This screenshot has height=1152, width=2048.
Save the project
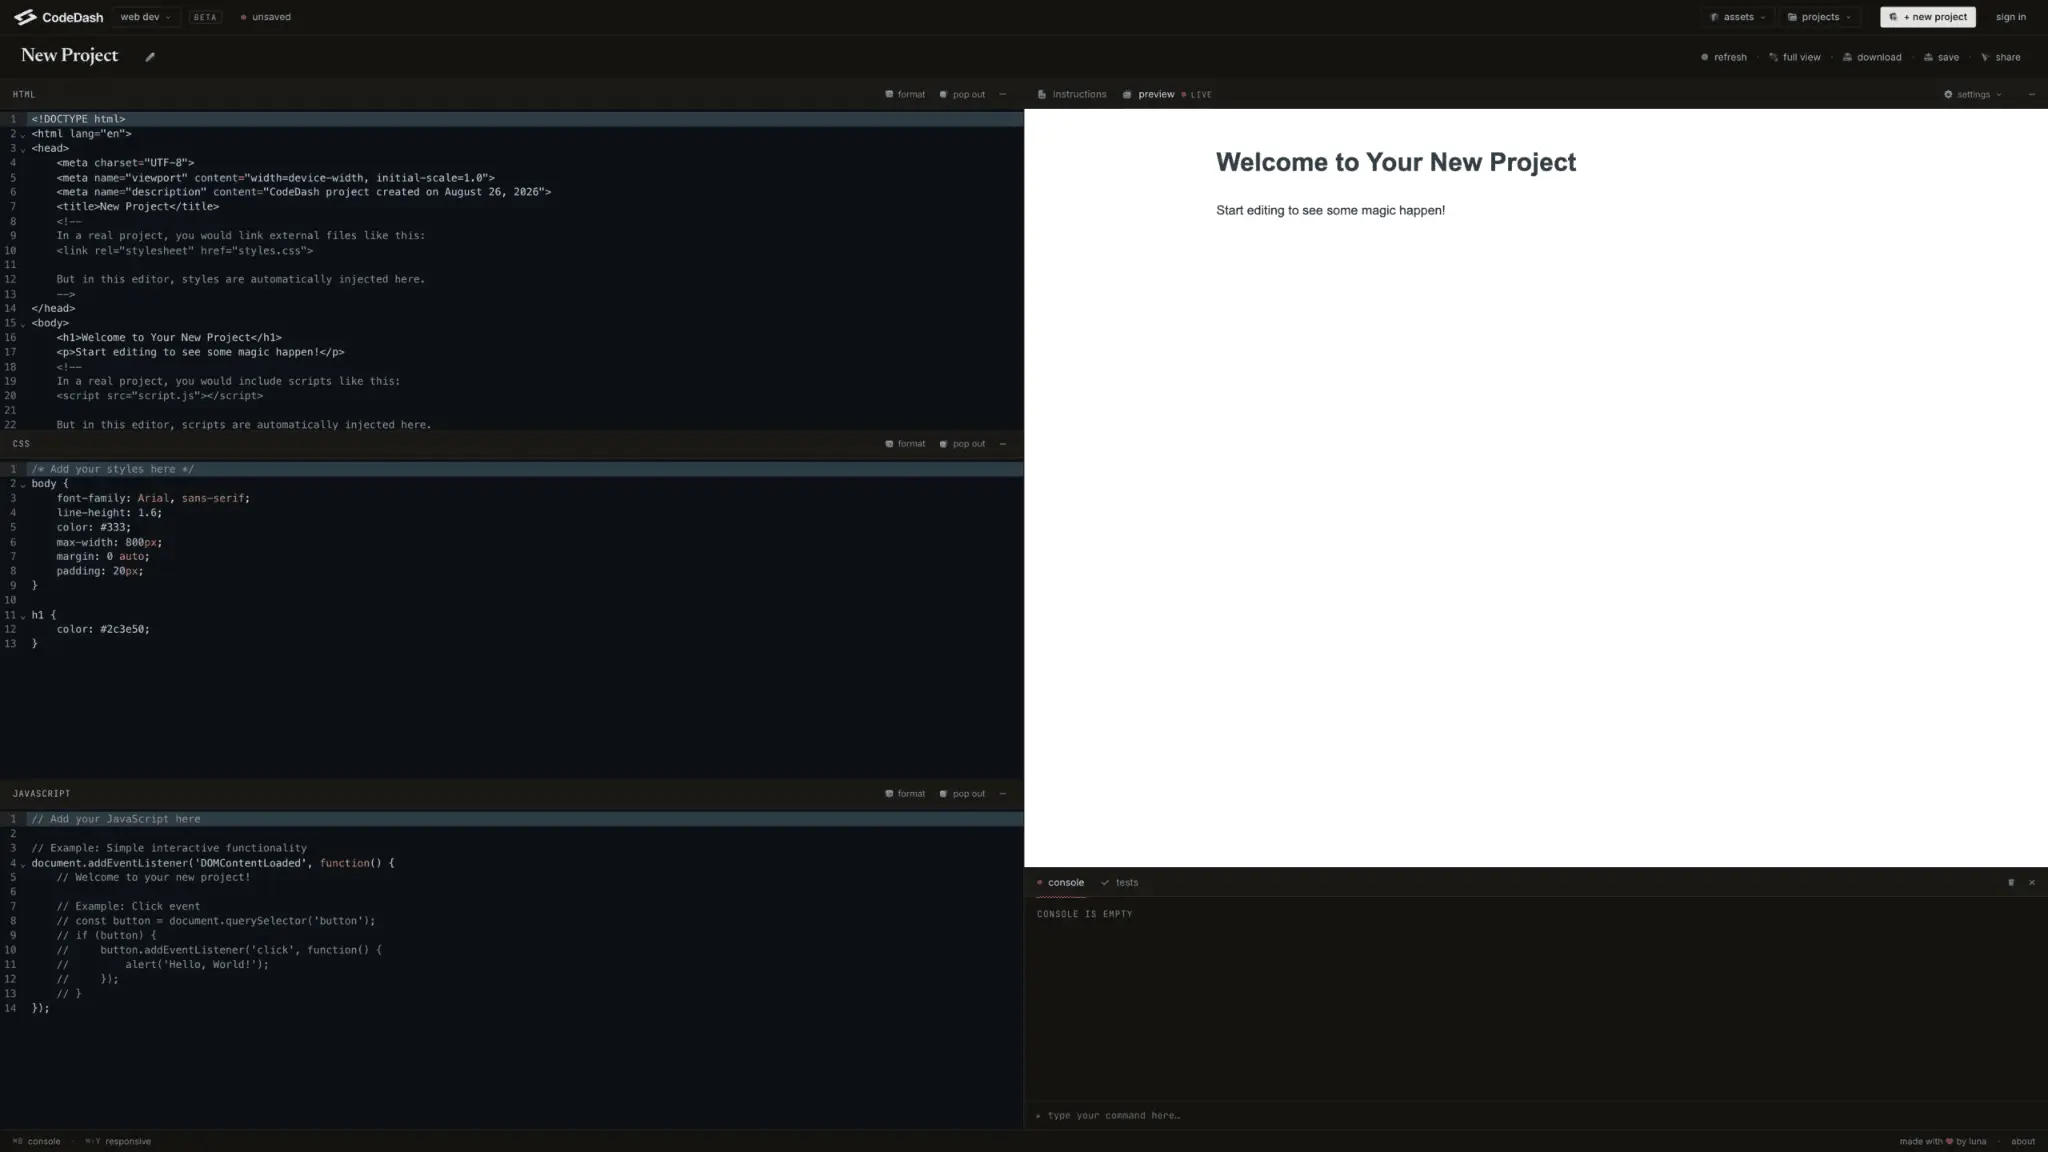[1941, 58]
